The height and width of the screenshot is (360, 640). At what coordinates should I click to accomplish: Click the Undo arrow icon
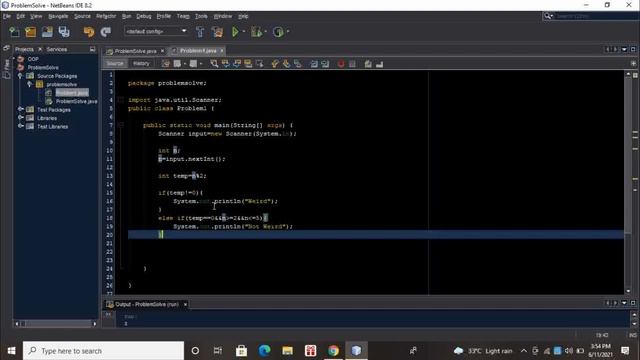pos(89,31)
